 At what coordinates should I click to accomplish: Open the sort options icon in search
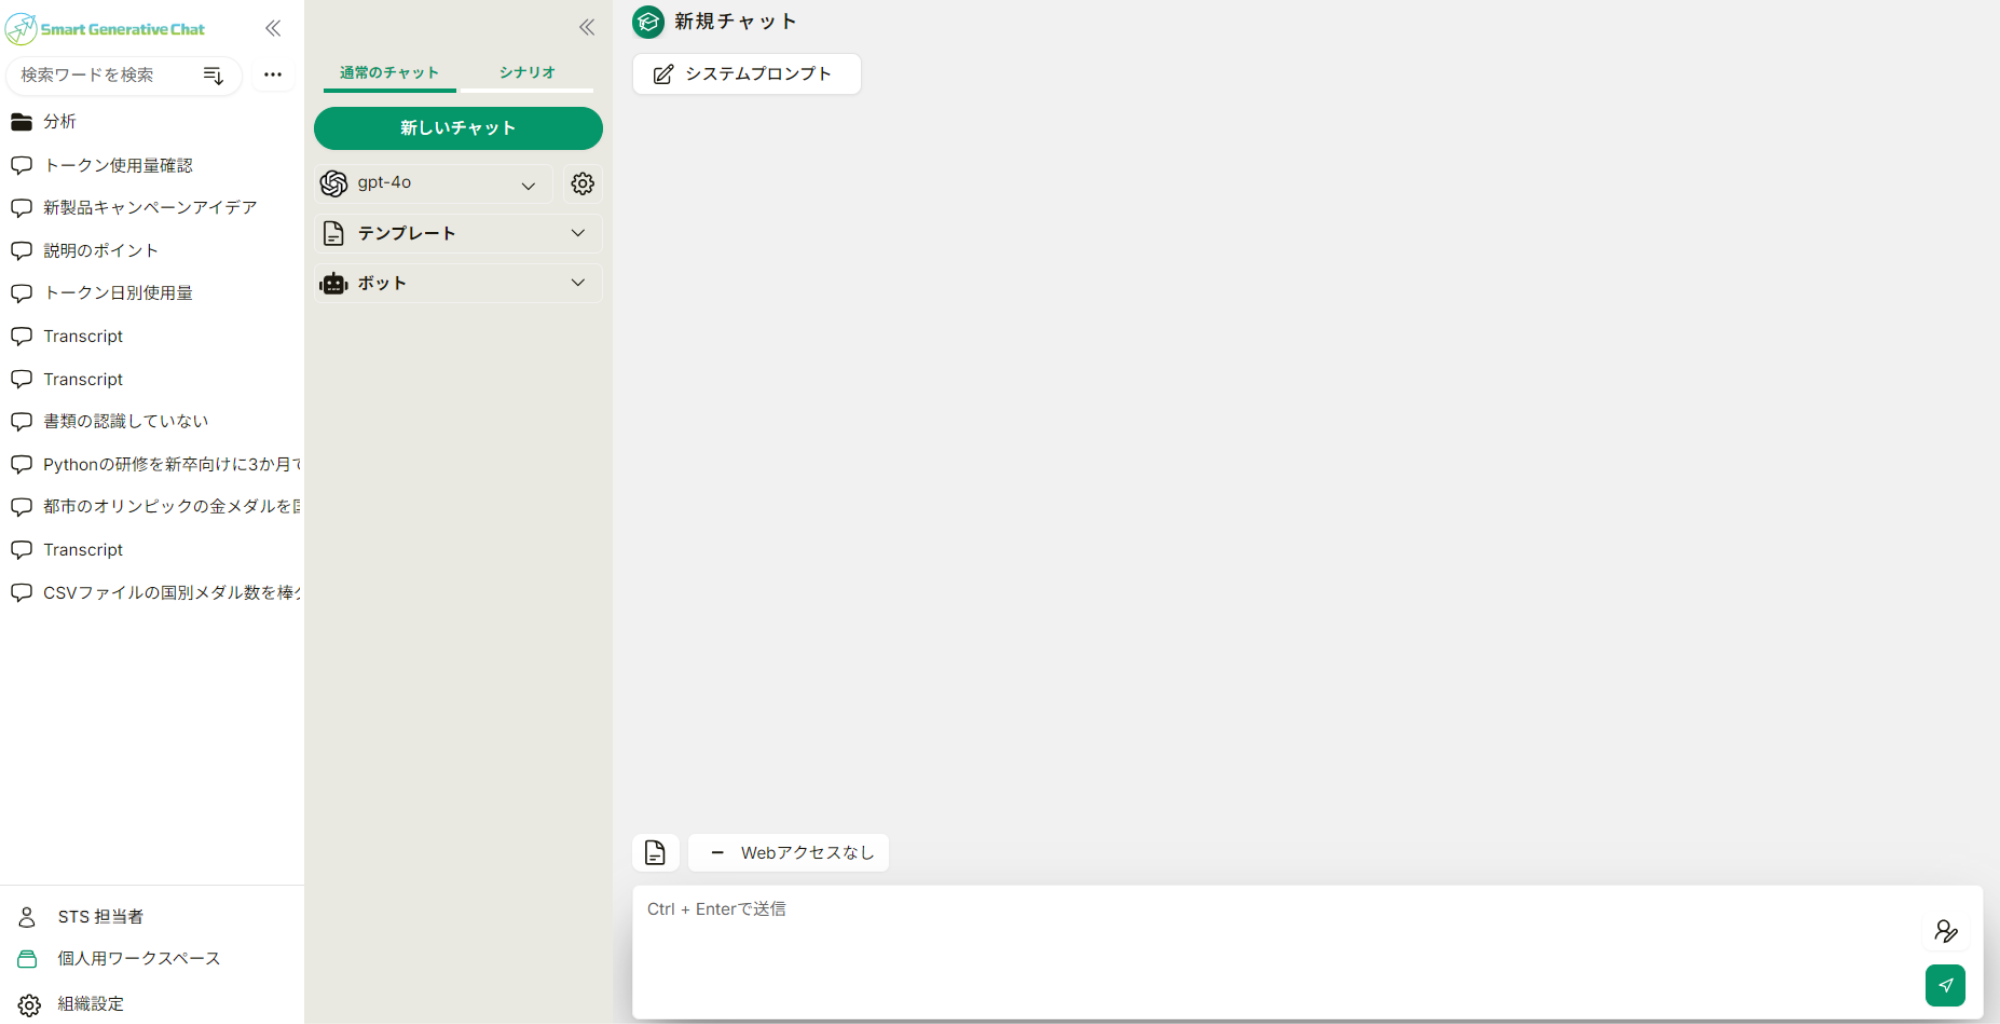pyautogui.click(x=213, y=75)
